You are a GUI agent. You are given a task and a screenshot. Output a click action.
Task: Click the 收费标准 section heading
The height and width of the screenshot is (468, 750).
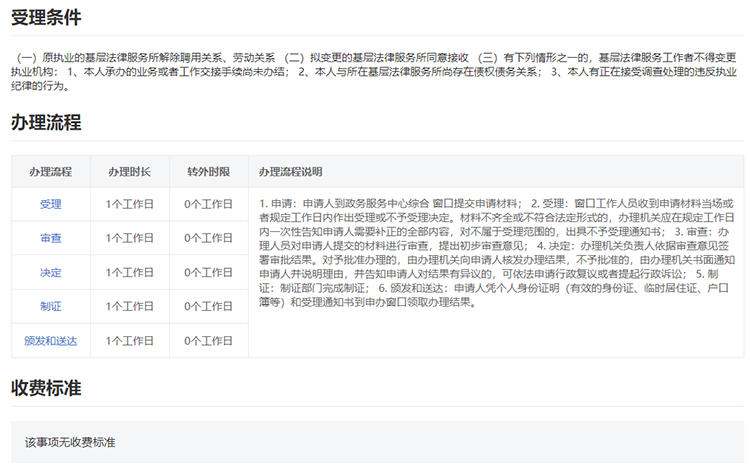click(46, 387)
